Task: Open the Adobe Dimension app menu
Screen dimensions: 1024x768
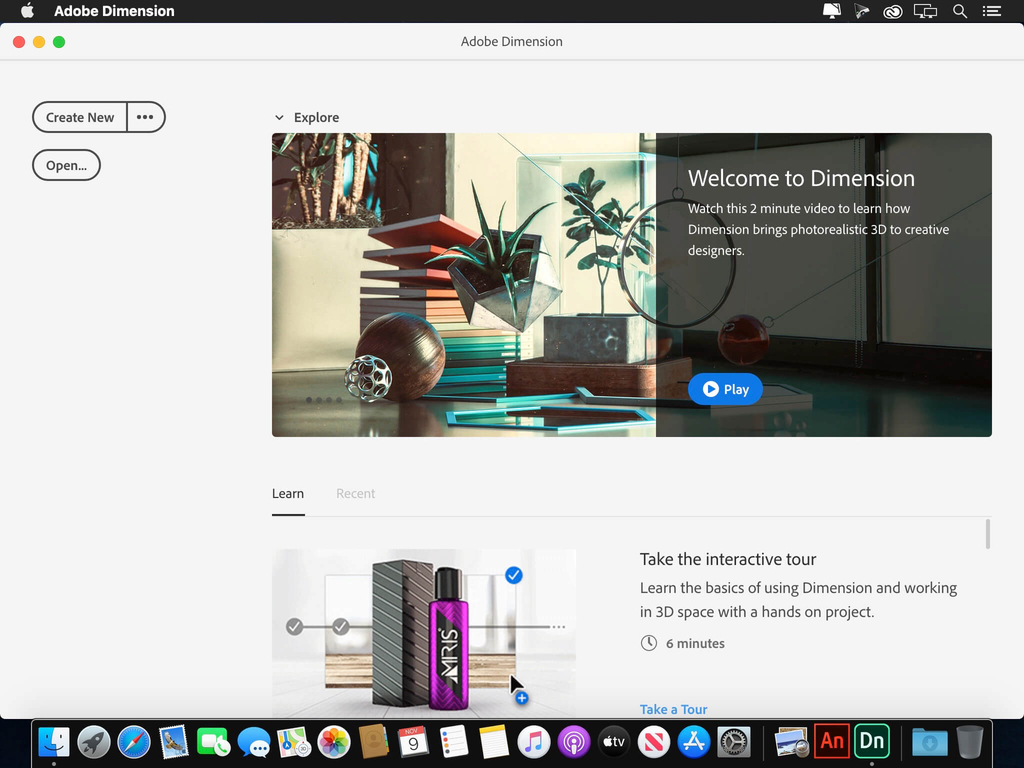Action: pyautogui.click(x=114, y=11)
